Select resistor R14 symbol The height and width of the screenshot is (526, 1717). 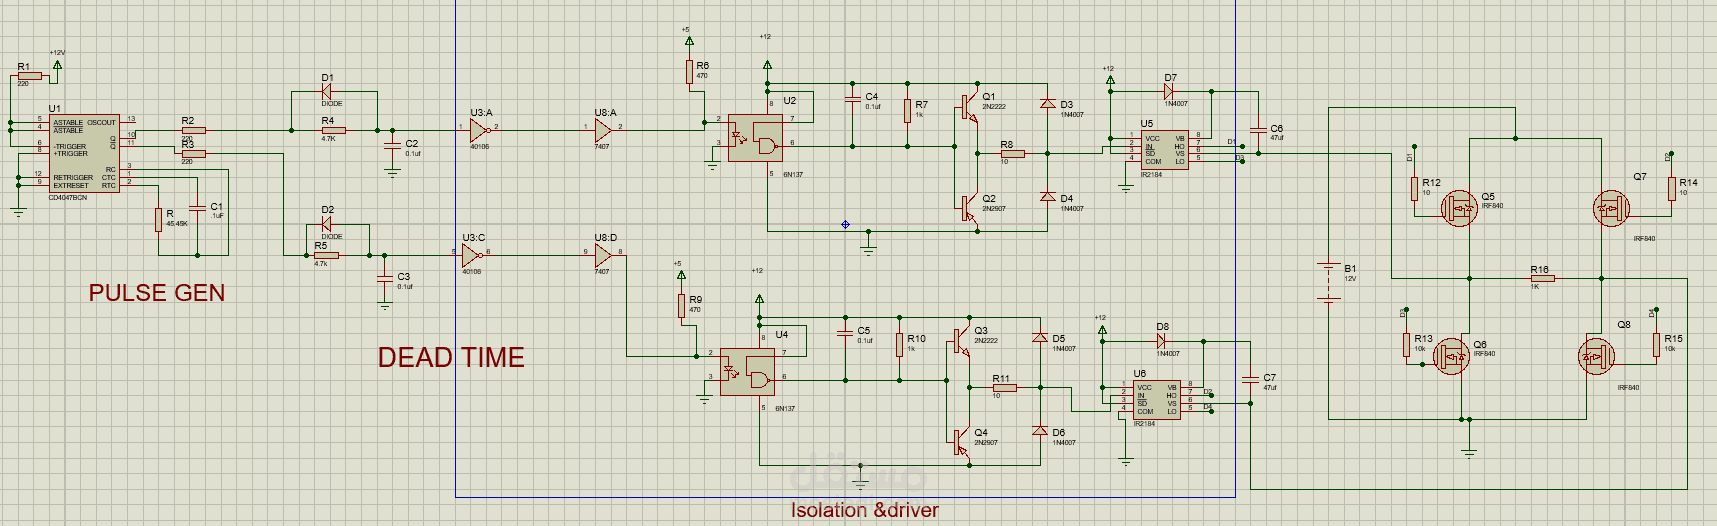[x=1672, y=189]
